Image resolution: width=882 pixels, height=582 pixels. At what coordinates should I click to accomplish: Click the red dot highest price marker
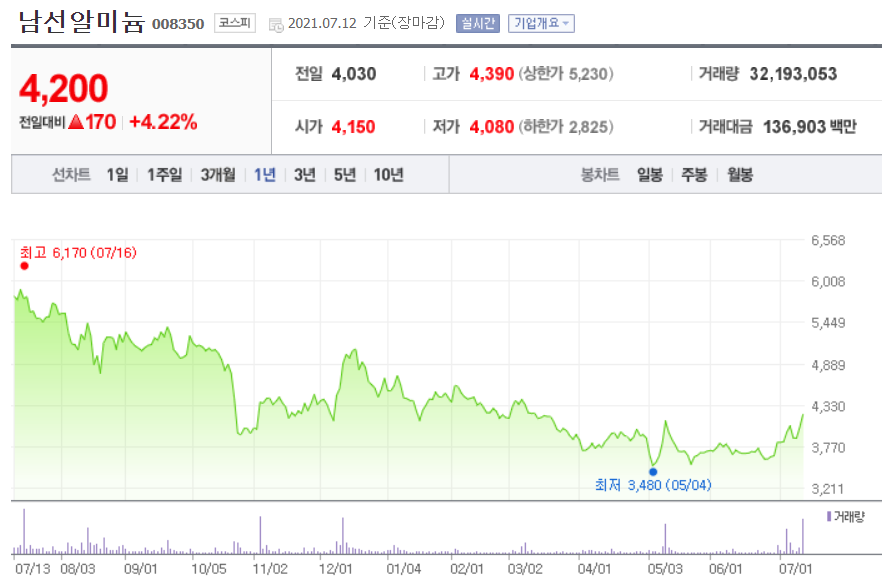(24, 266)
